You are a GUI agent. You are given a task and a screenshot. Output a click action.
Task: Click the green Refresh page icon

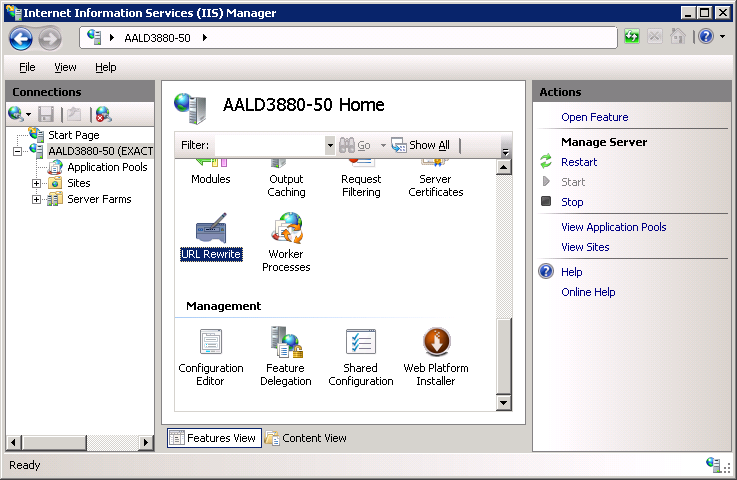(632, 36)
